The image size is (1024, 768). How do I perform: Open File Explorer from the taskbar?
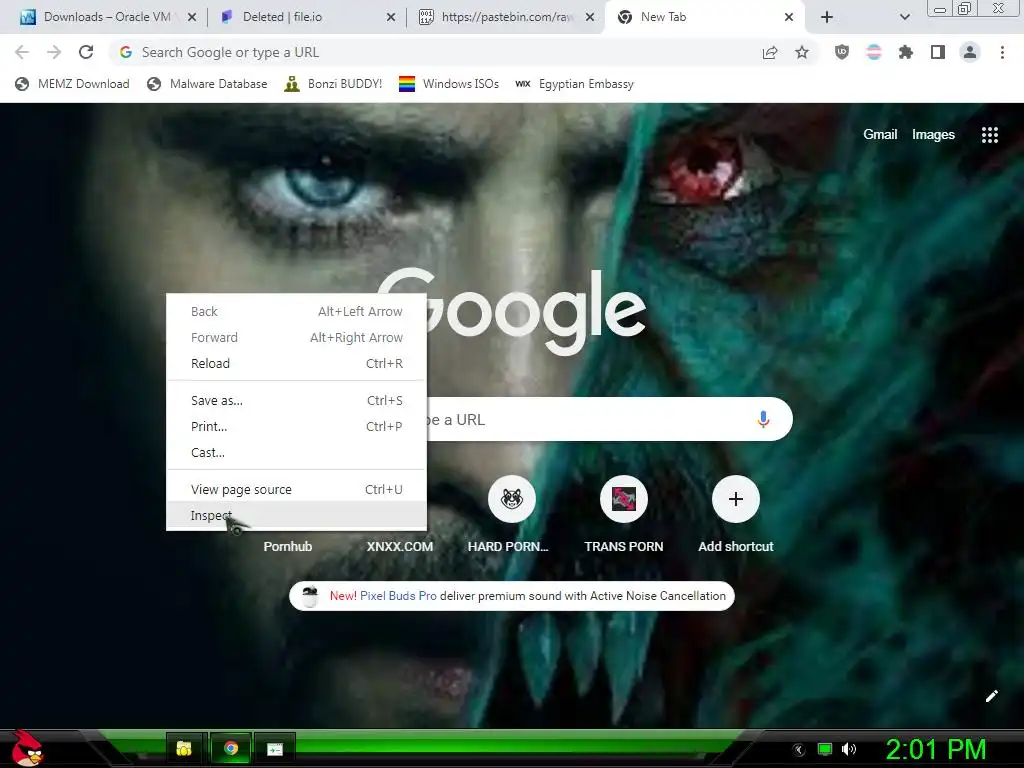pos(185,748)
